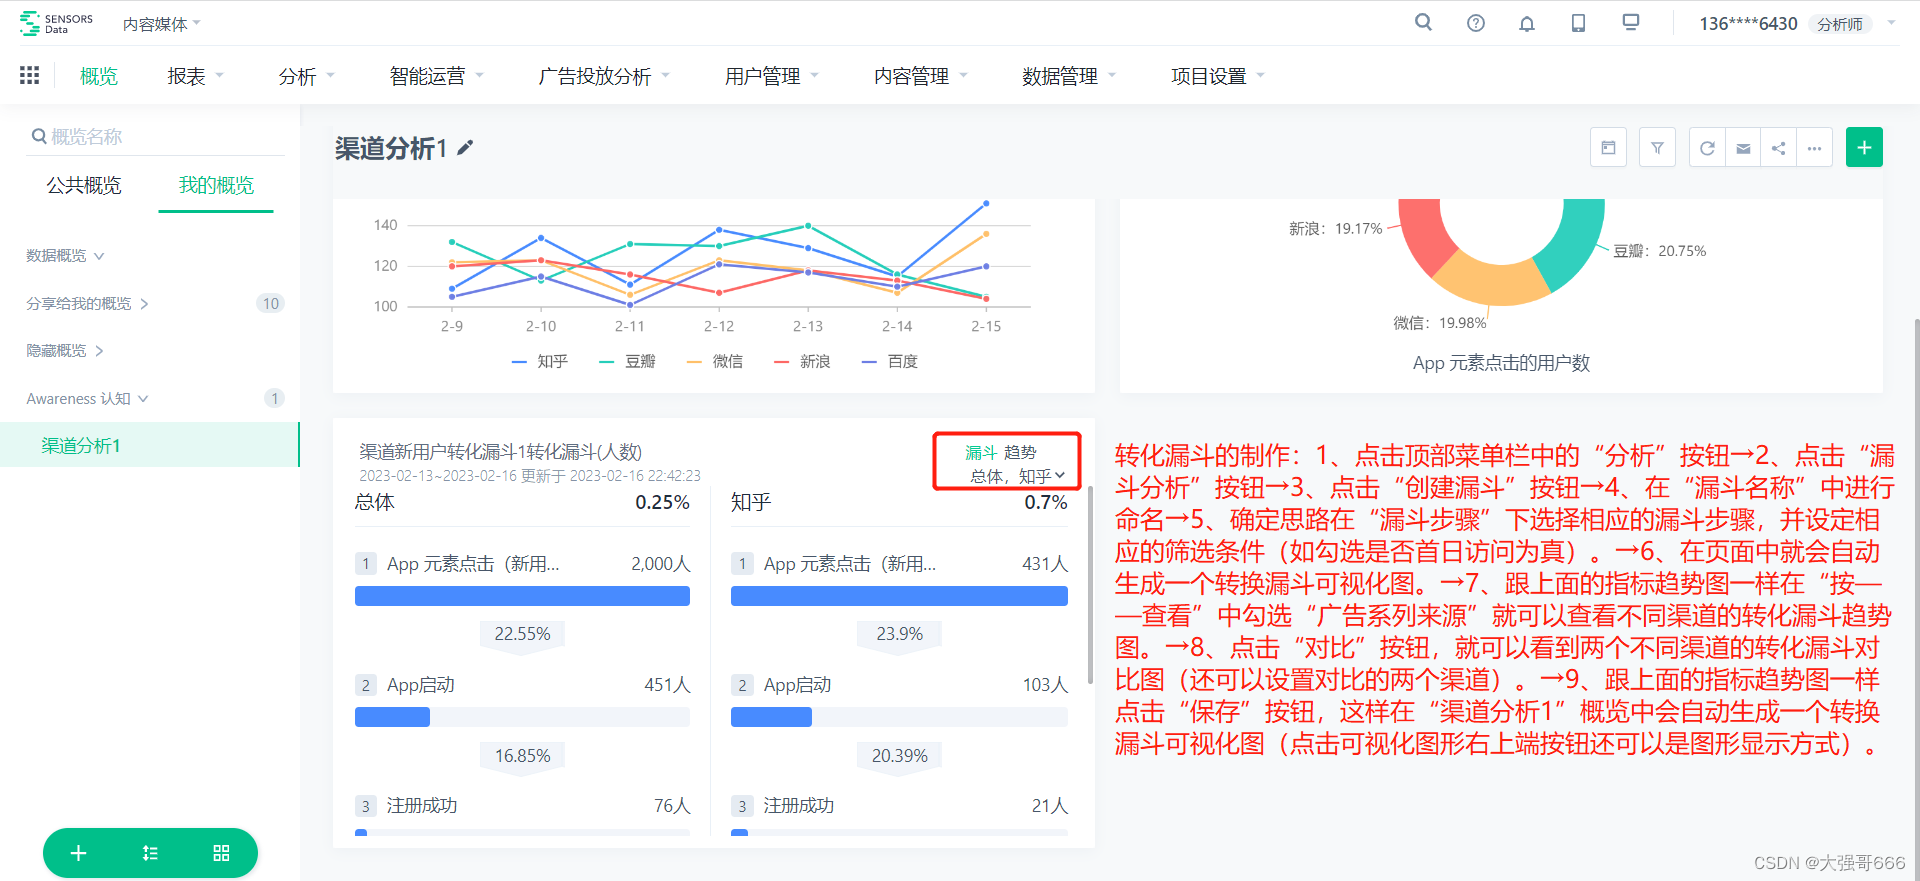
Task: Refresh the dashboard with the reload icon
Action: click(x=1707, y=148)
